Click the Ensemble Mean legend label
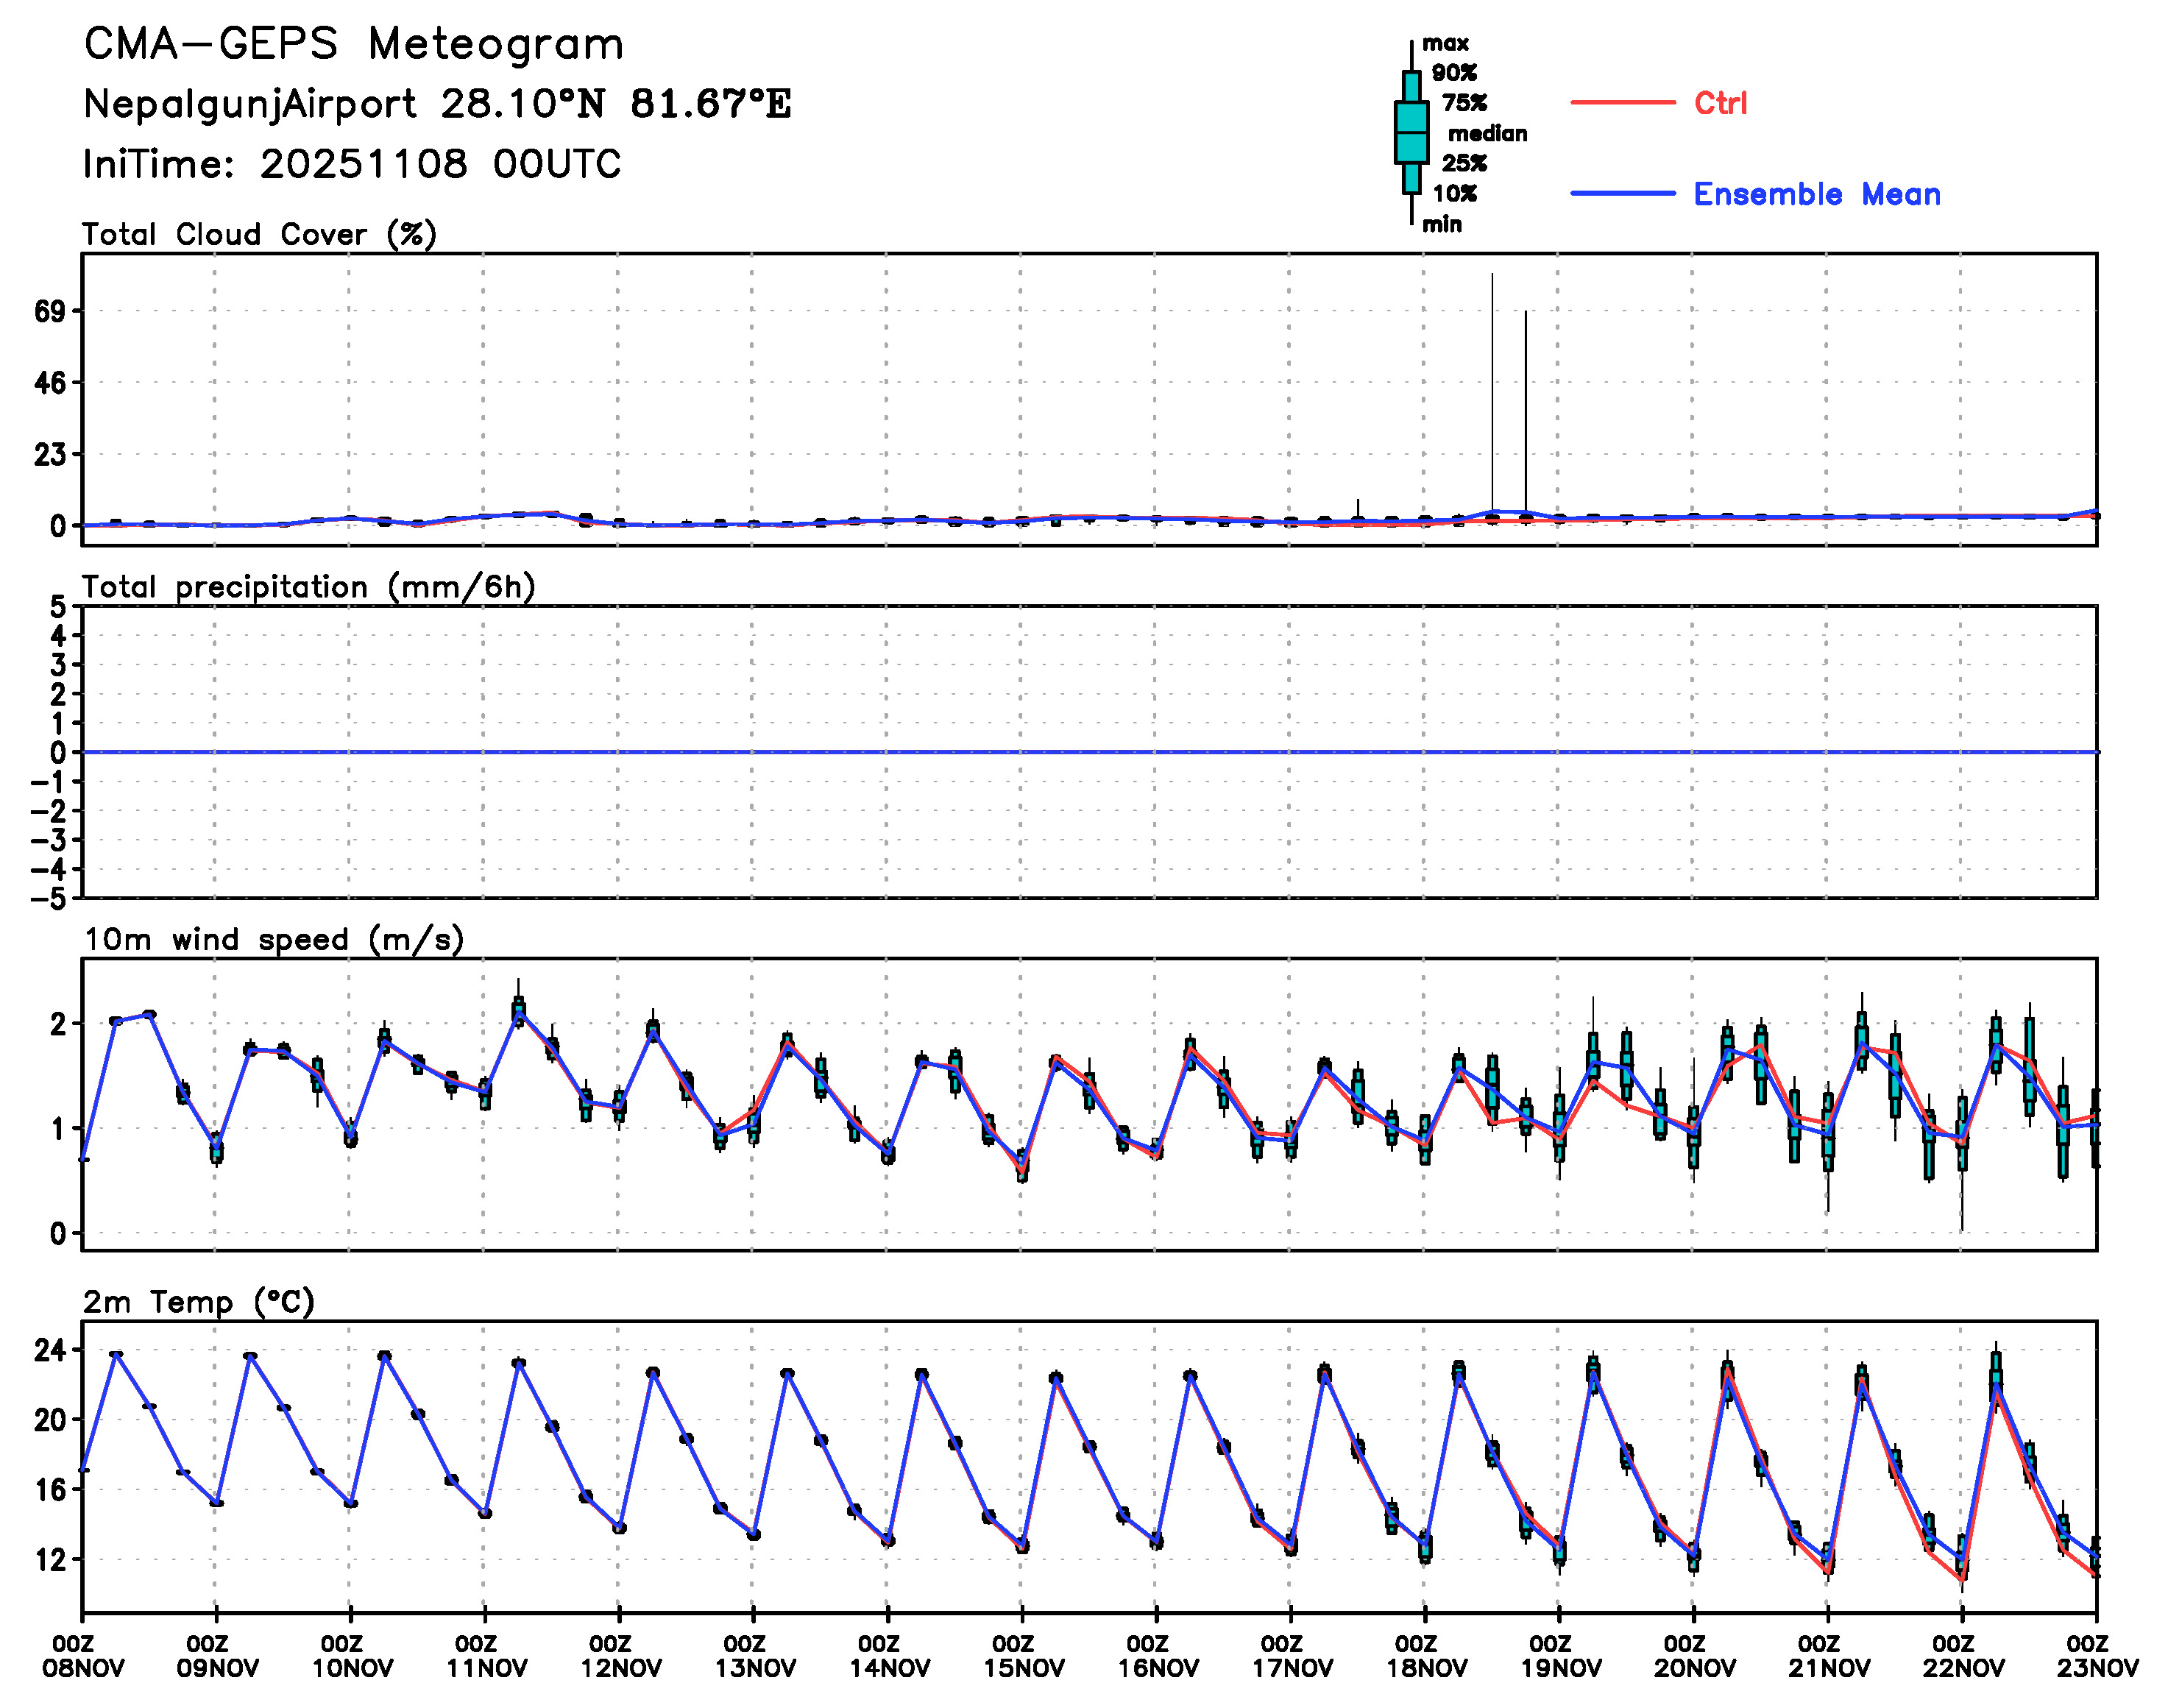Image resolution: width=2168 pixels, height=1708 pixels. pos(1816,194)
